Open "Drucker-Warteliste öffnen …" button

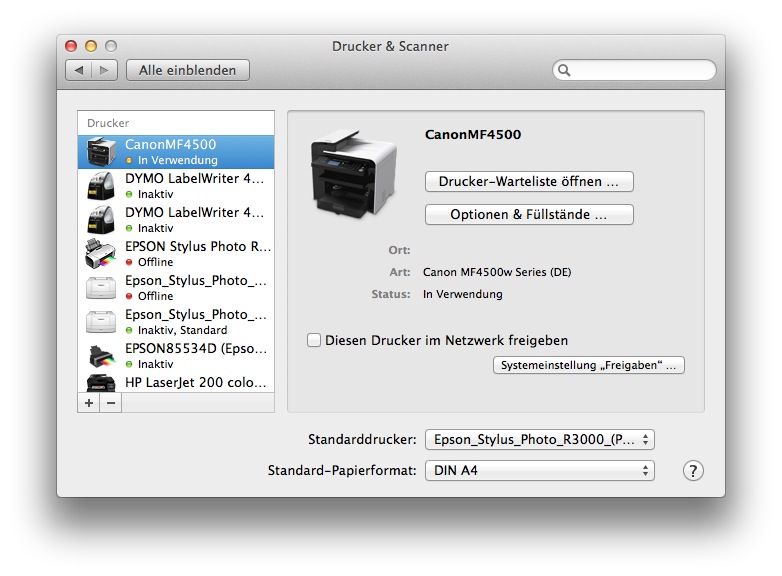coord(529,182)
